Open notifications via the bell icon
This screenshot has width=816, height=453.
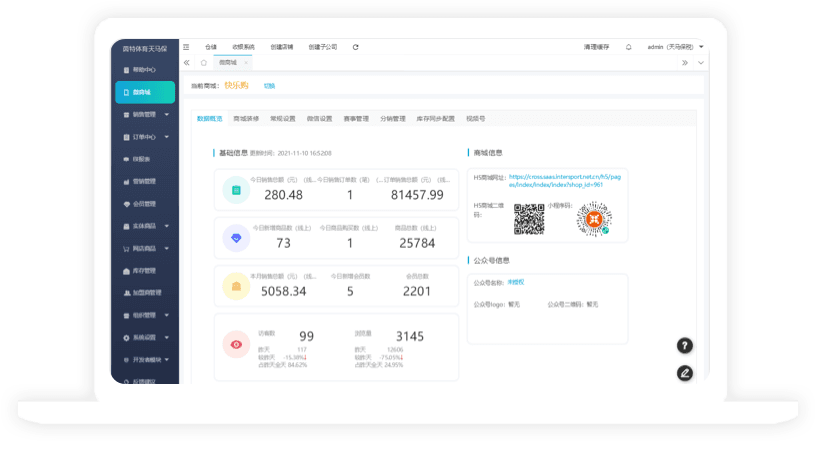pos(628,47)
